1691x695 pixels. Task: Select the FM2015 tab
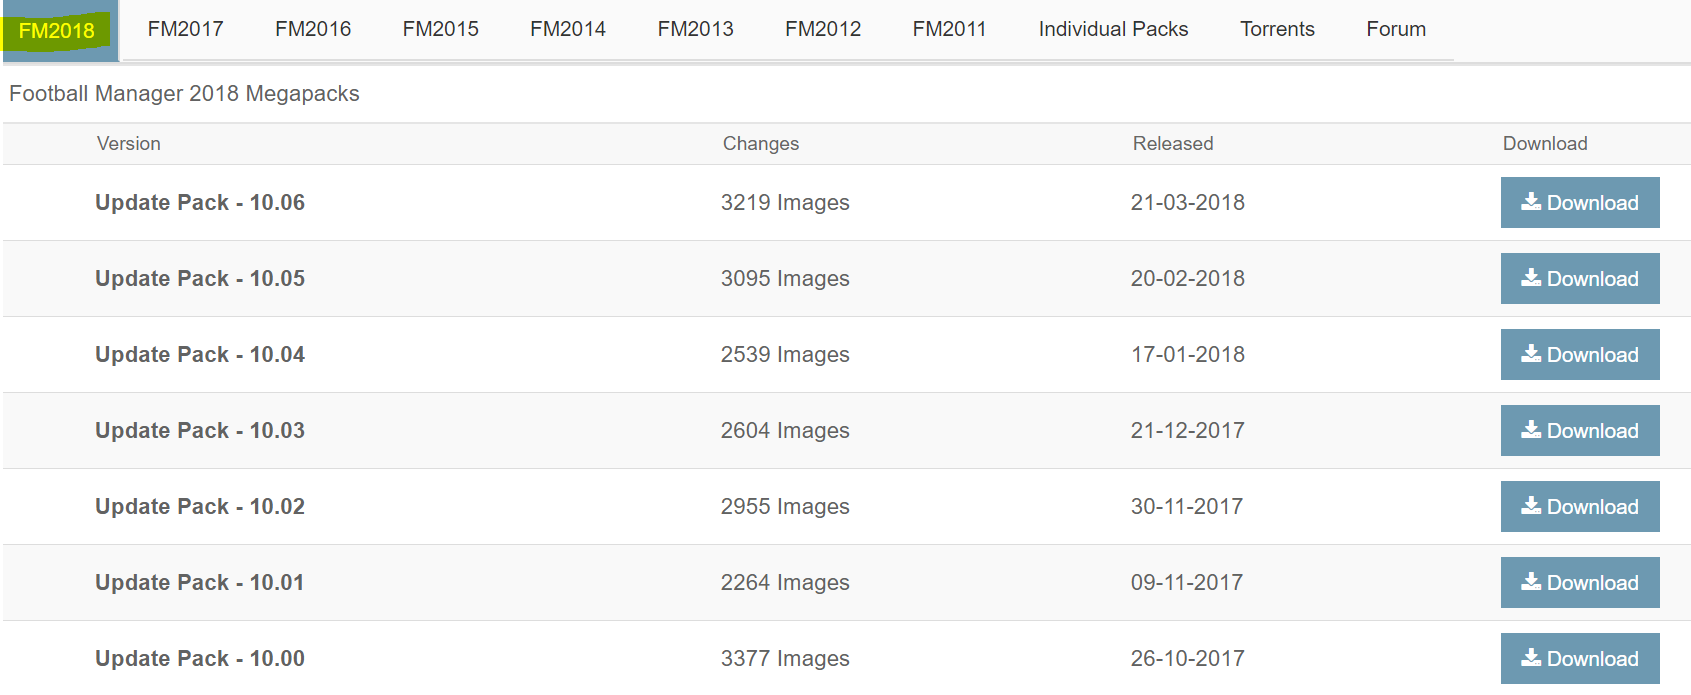(440, 29)
